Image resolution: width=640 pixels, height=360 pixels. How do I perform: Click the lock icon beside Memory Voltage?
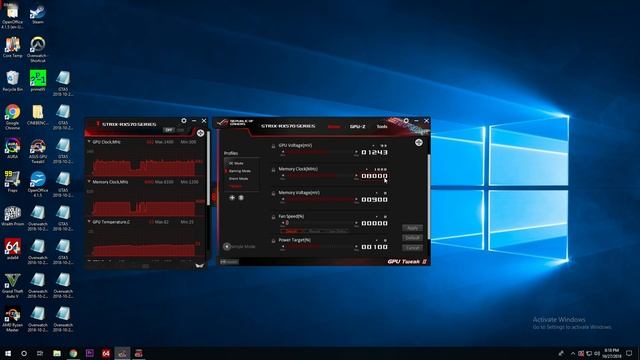[x=273, y=193]
